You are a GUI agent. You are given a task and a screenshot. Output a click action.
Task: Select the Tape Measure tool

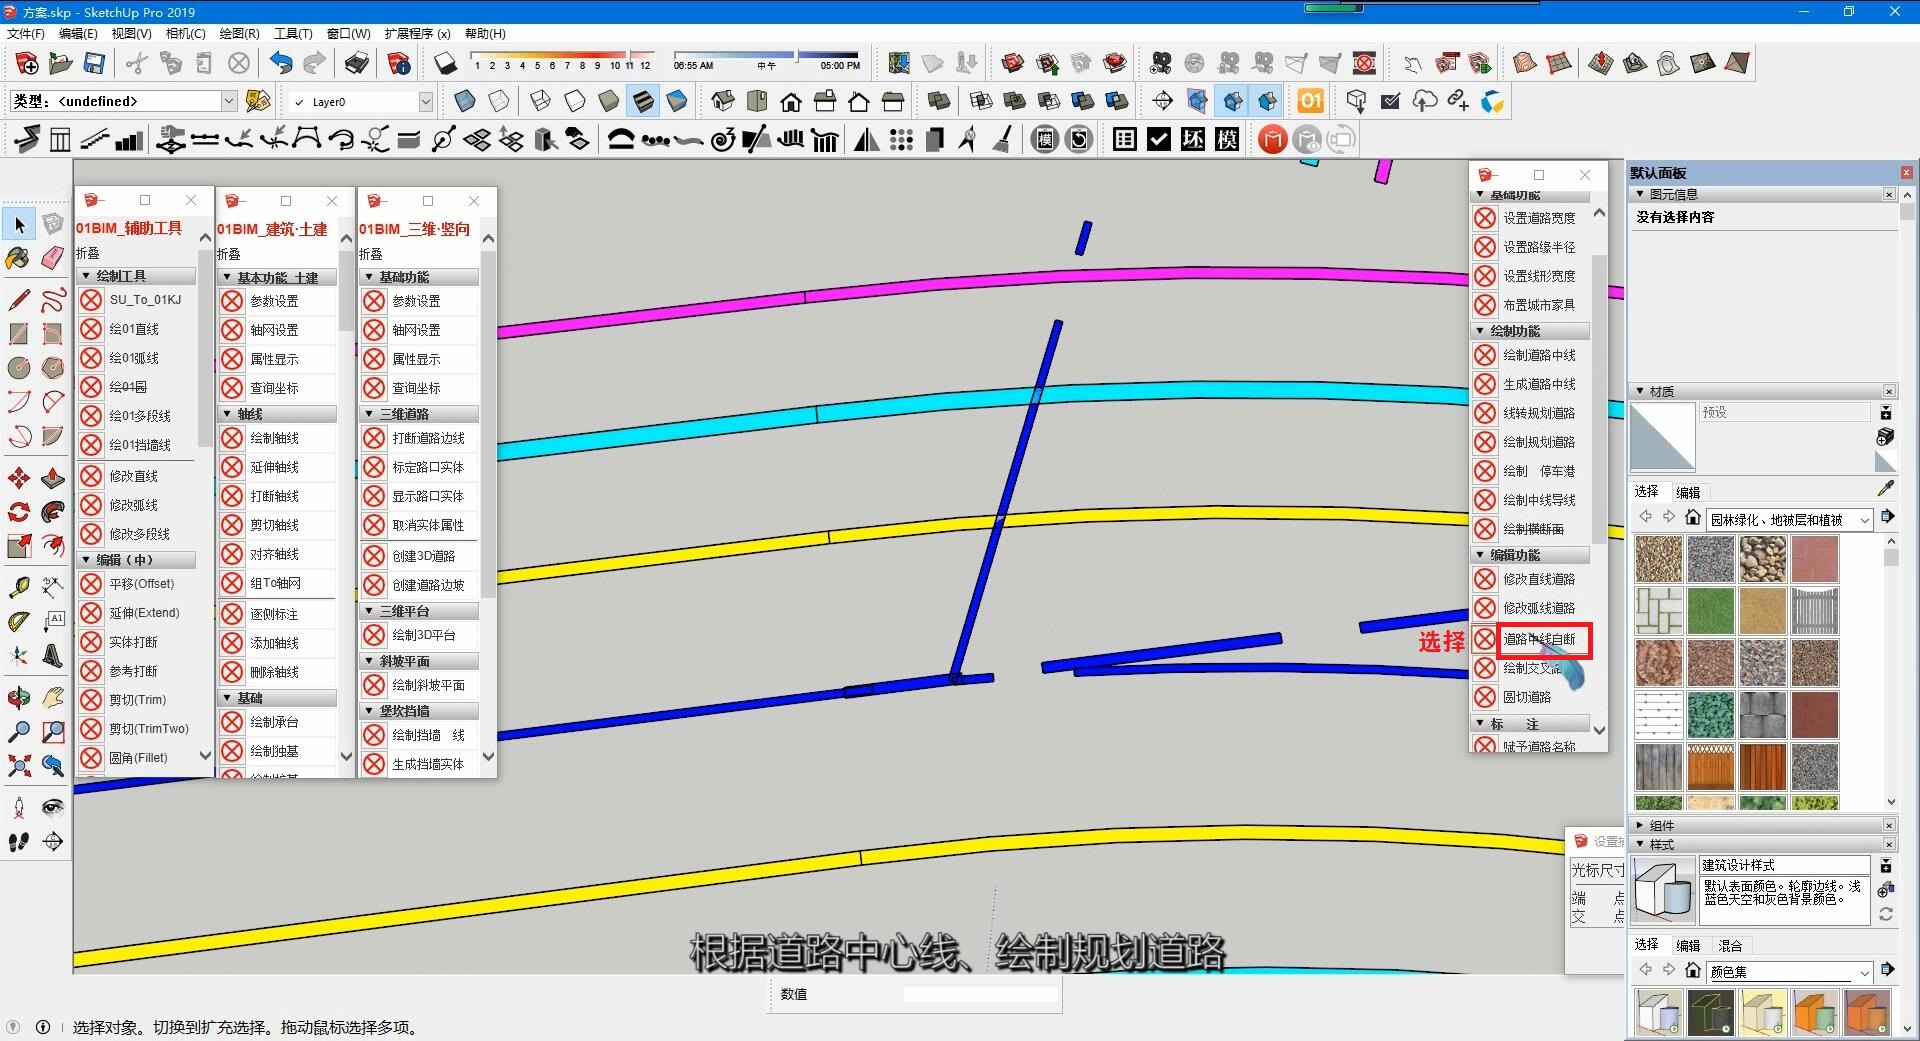[19, 586]
